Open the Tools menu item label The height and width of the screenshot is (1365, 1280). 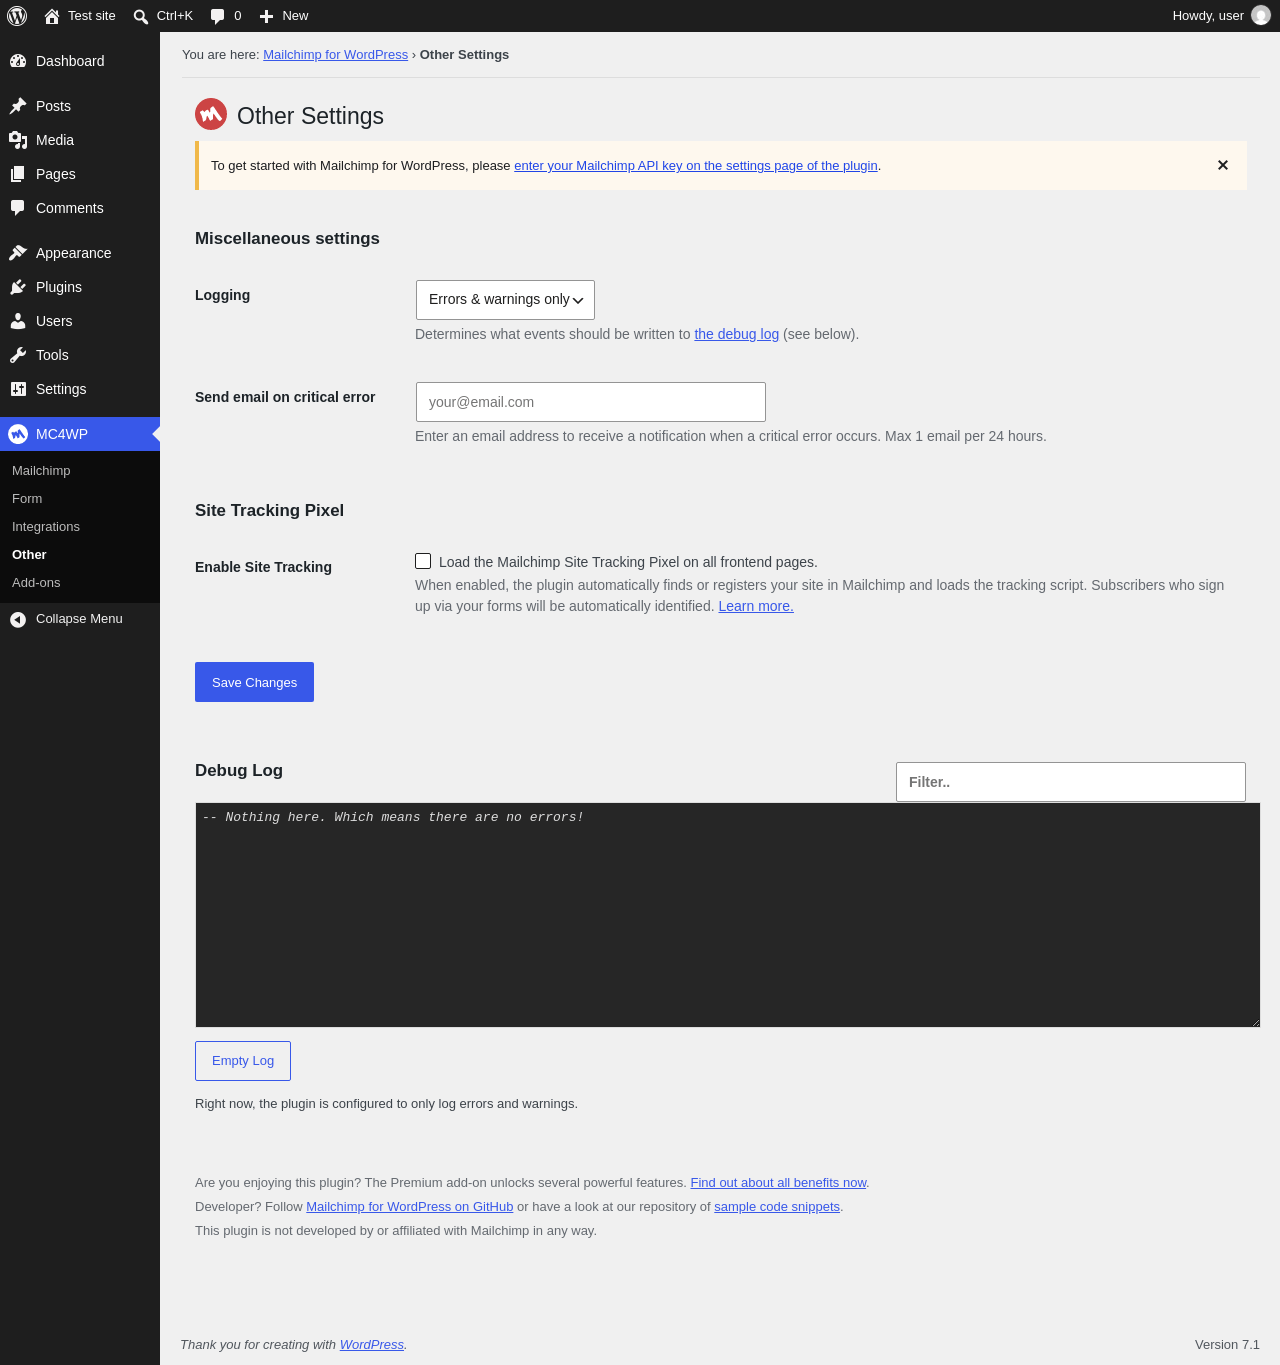pyautogui.click(x=52, y=355)
